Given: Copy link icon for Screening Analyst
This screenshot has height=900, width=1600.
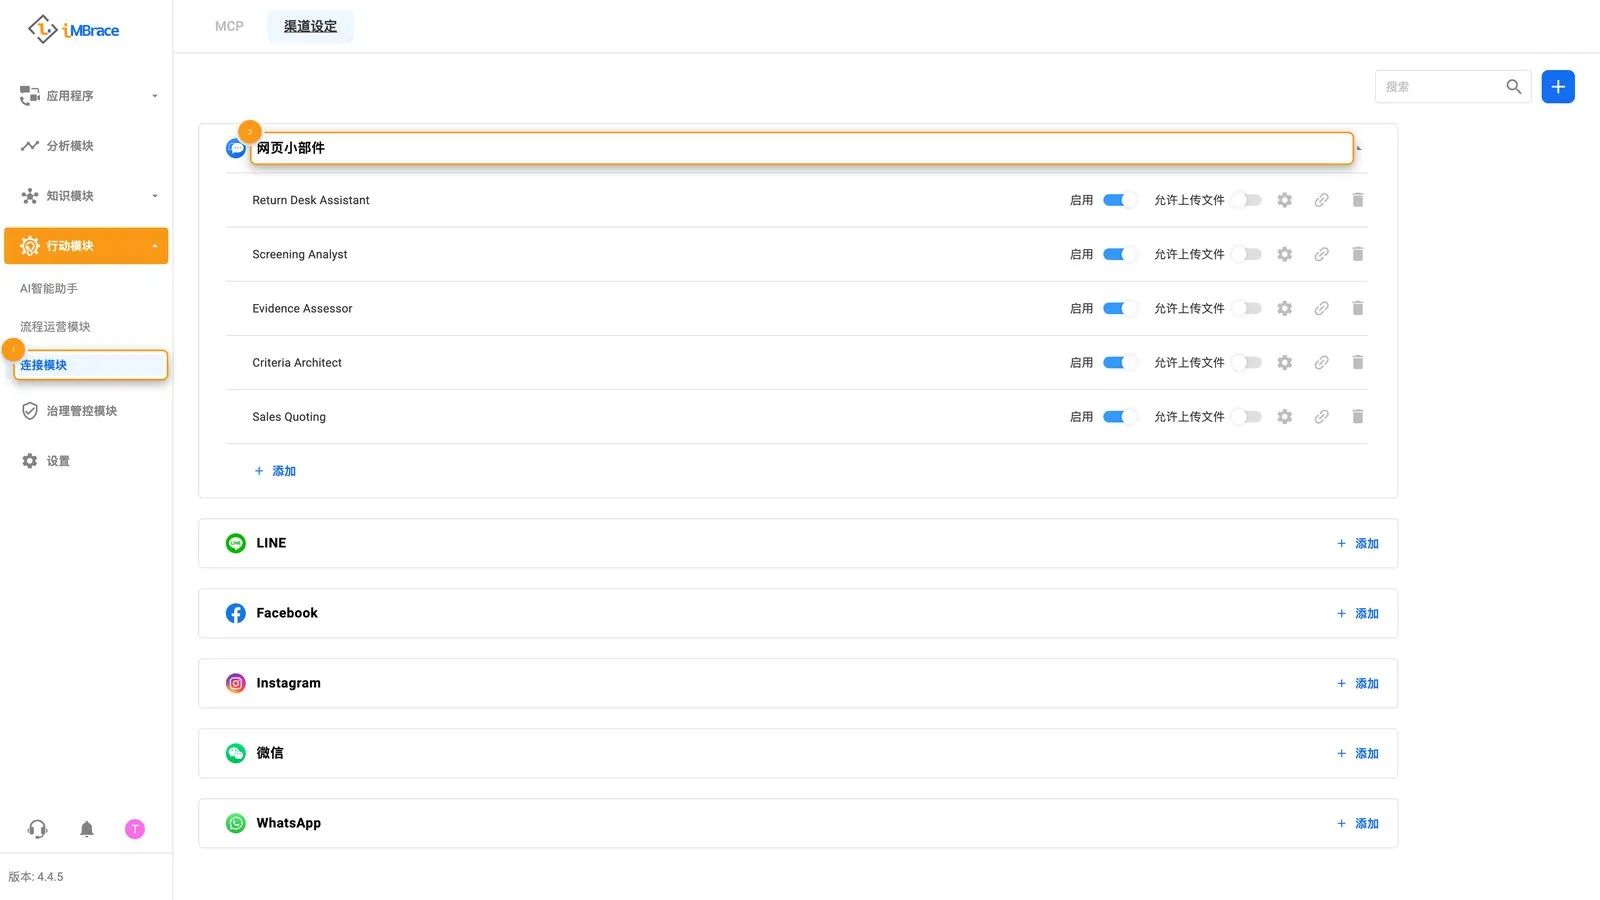Looking at the screenshot, I should 1321,254.
